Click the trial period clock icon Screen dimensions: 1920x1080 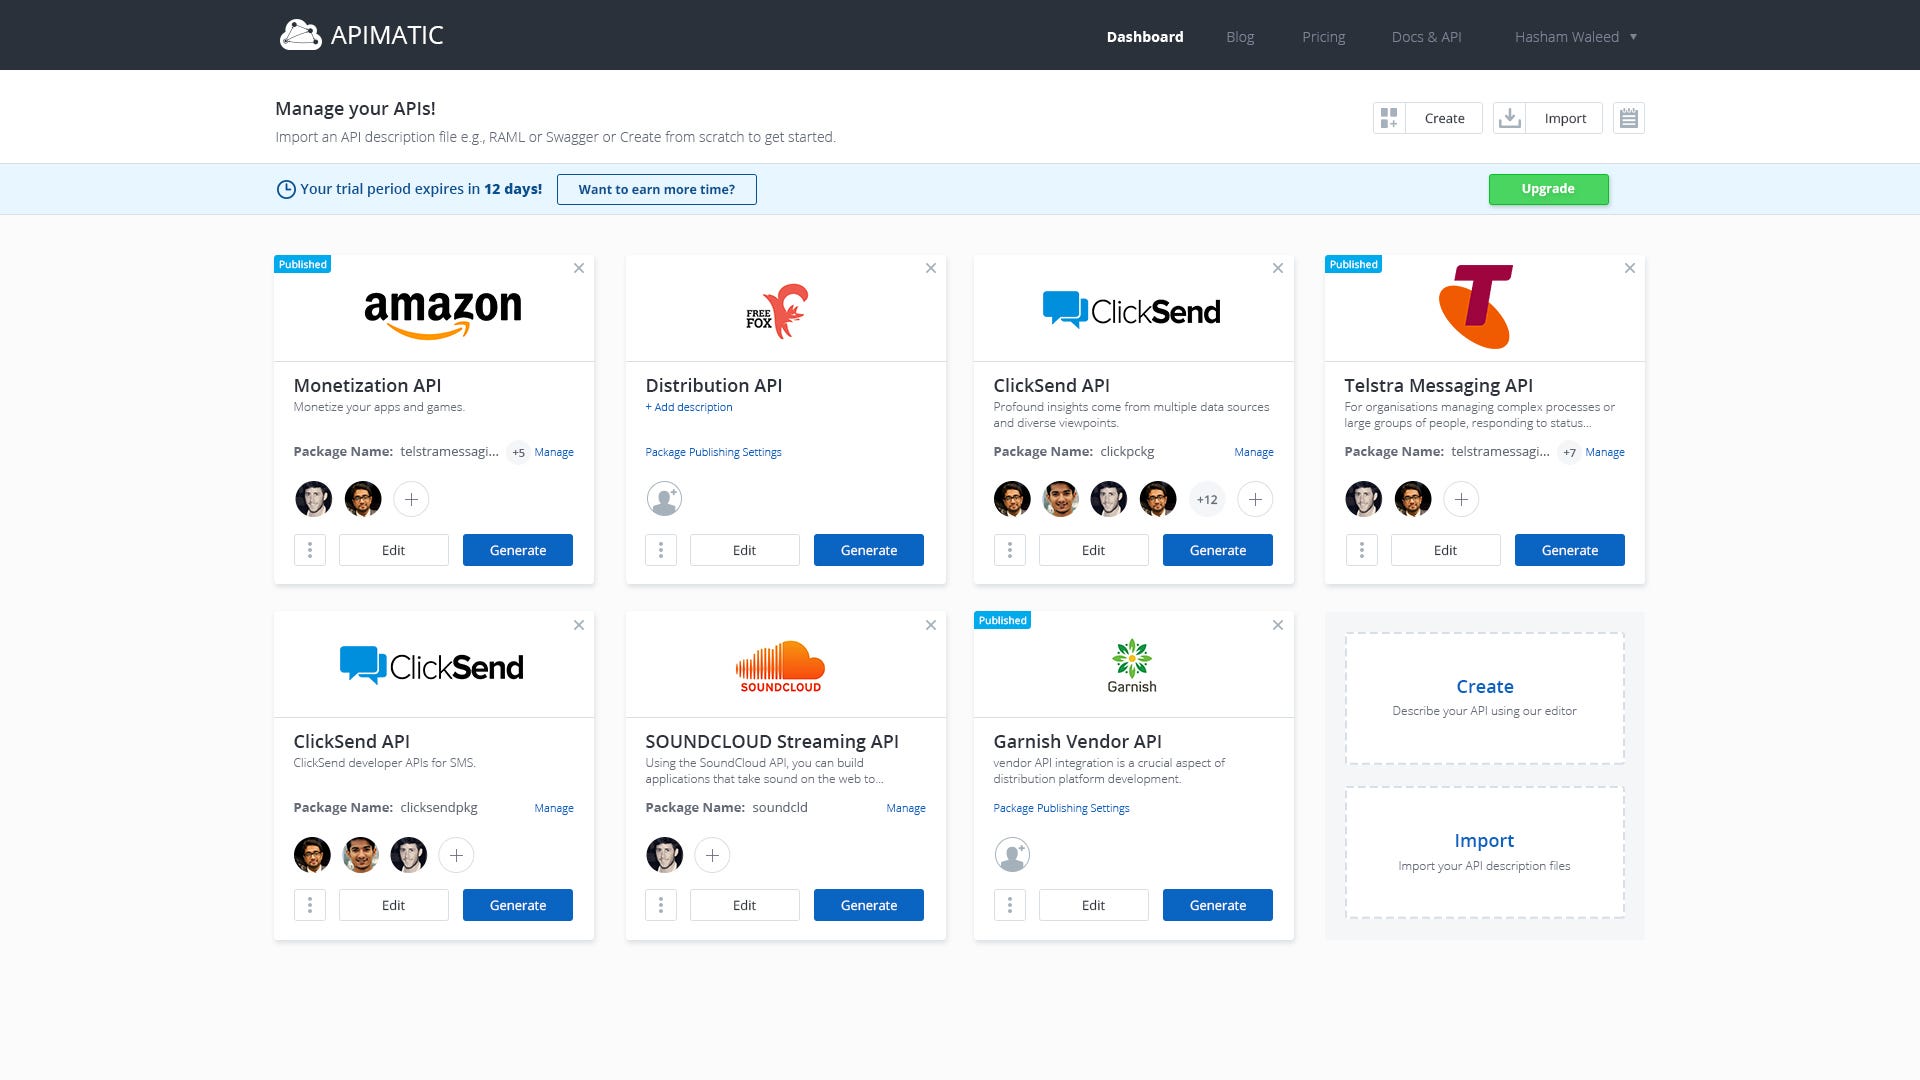286,189
